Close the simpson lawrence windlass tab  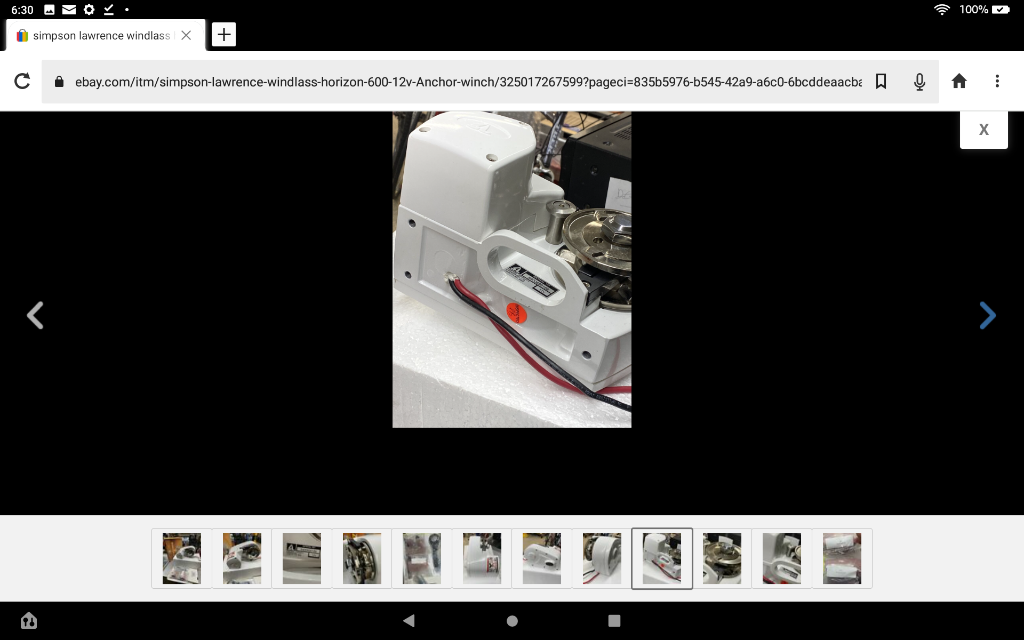tap(186, 35)
